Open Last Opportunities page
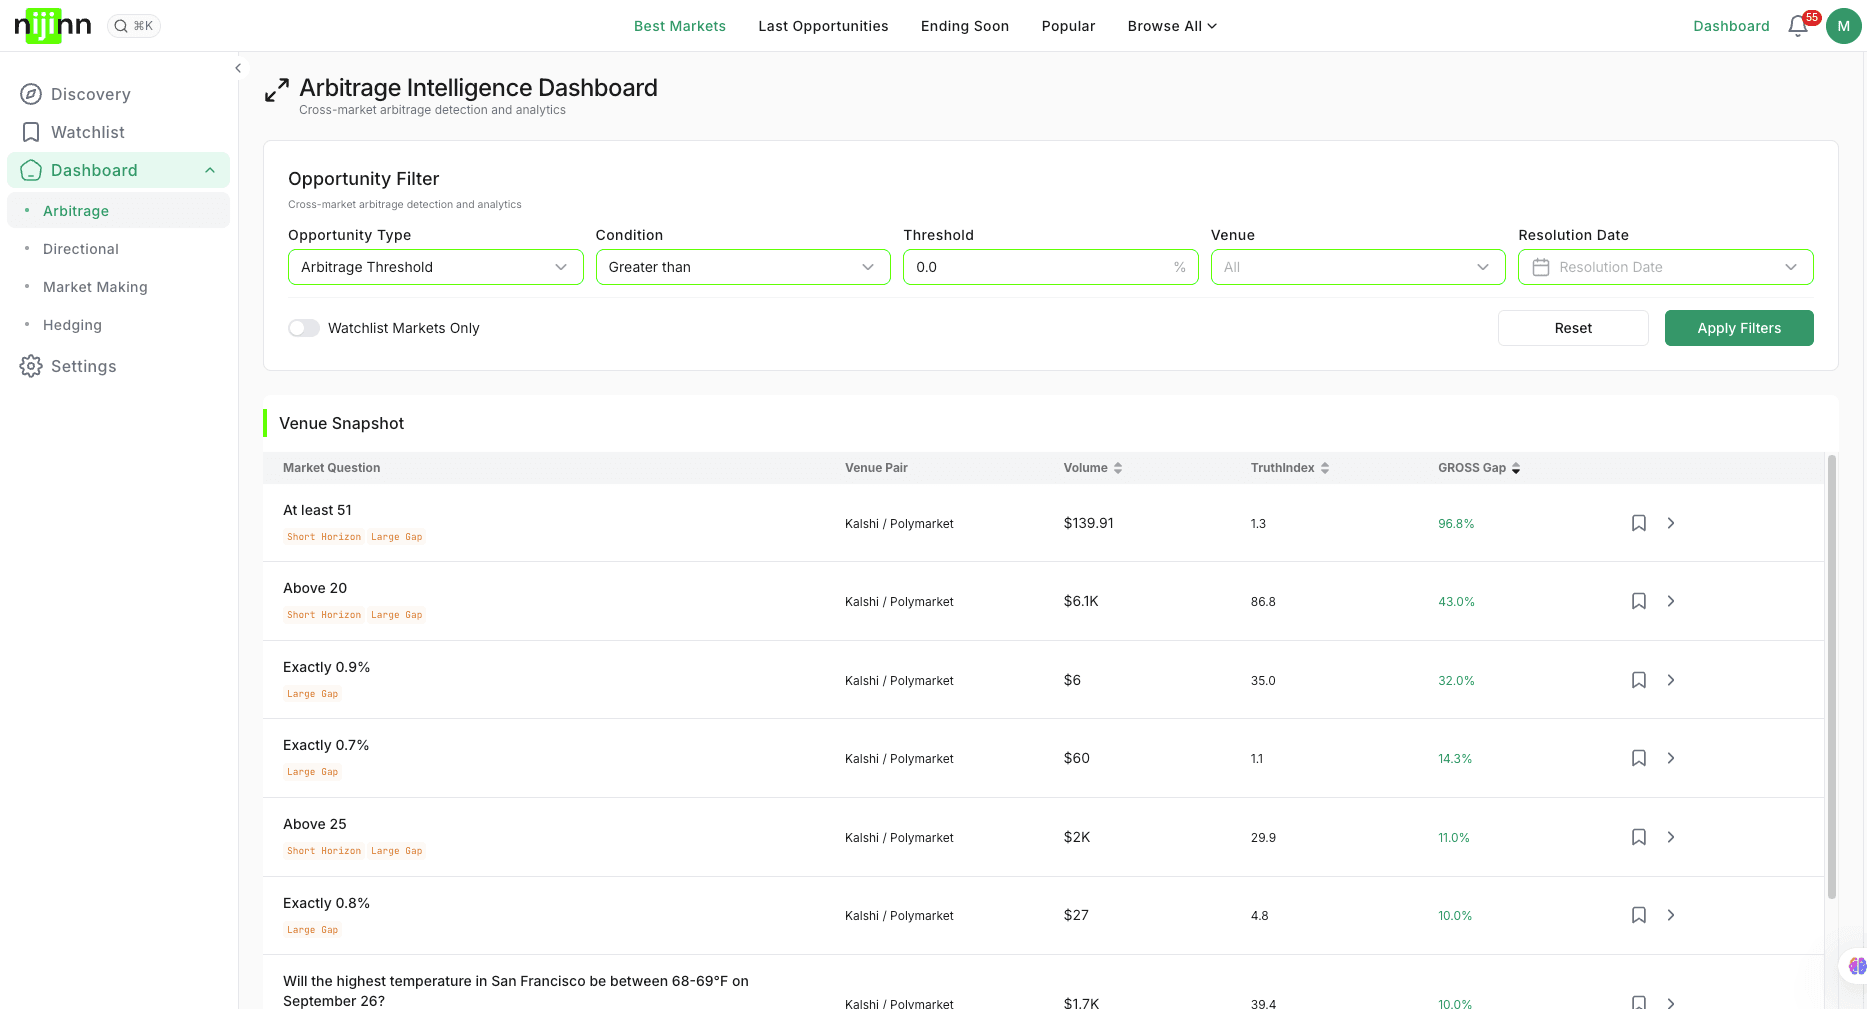The image size is (1867, 1009). 823,26
